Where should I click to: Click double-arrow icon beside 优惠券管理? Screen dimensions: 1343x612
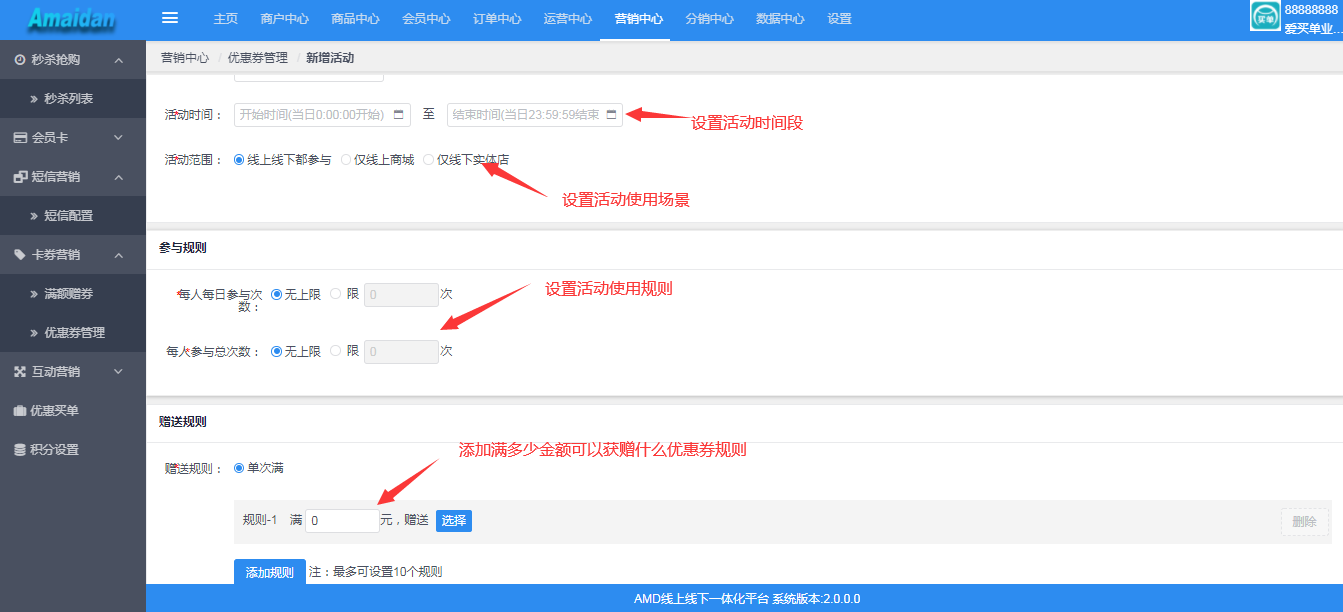tap(35, 333)
